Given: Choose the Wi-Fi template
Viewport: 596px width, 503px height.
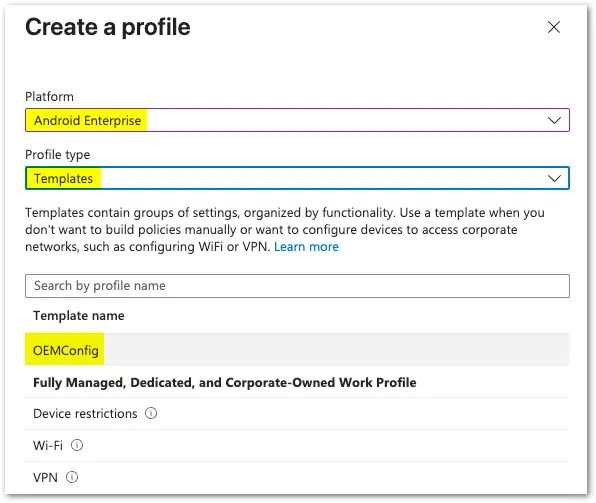Looking at the screenshot, I should click(48, 445).
